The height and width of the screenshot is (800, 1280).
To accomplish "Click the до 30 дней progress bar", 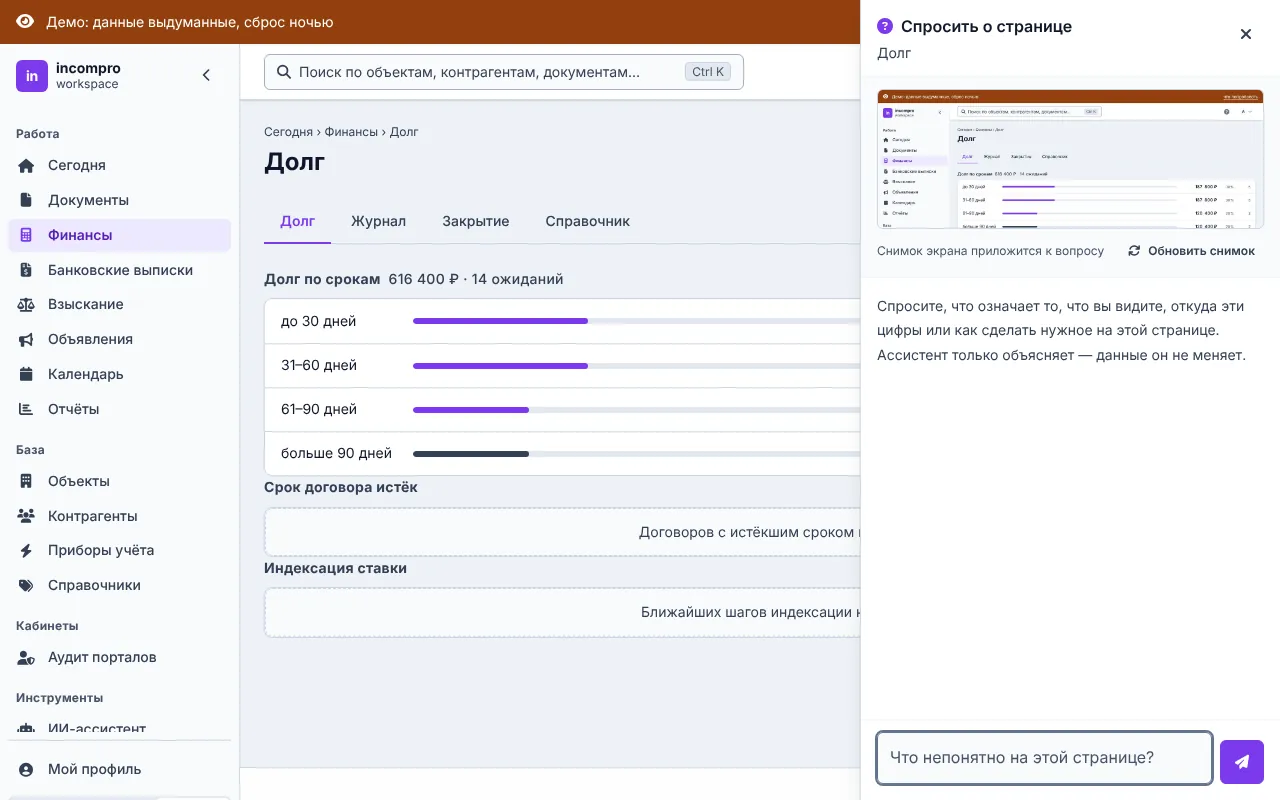I will (x=637, y=321).
